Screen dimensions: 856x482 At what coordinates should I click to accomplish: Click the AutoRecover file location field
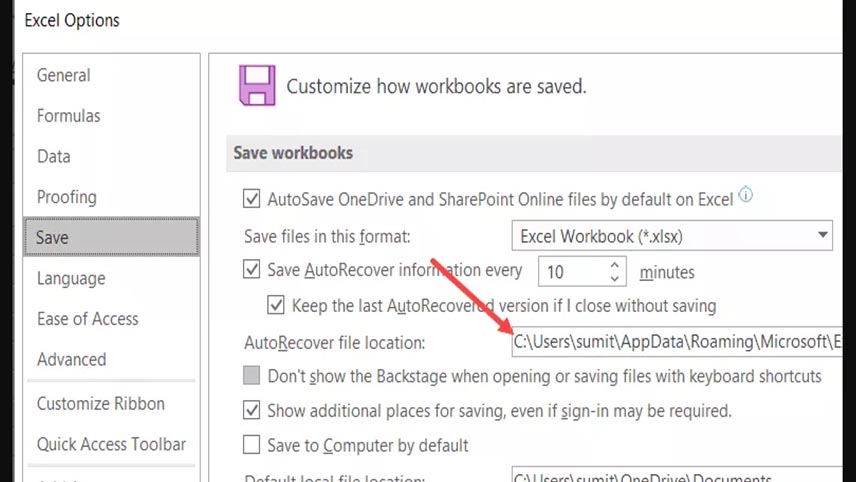coord(677,342)
